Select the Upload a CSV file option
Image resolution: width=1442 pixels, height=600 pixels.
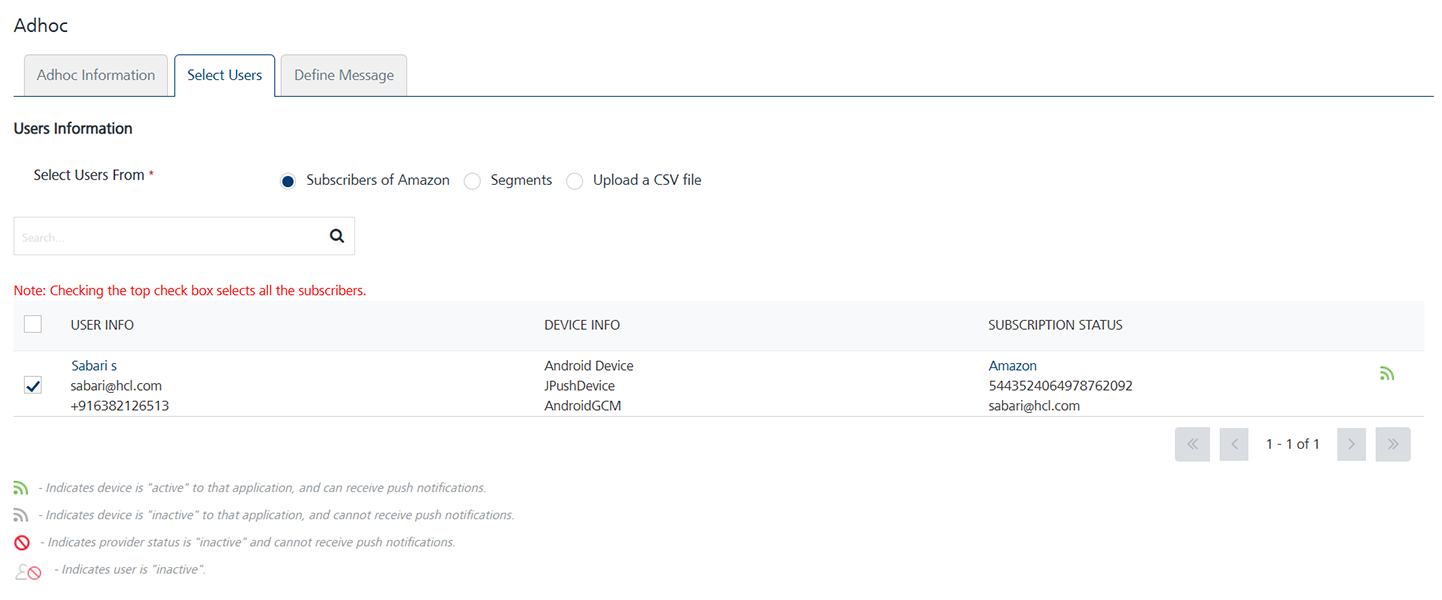(575, 181)
